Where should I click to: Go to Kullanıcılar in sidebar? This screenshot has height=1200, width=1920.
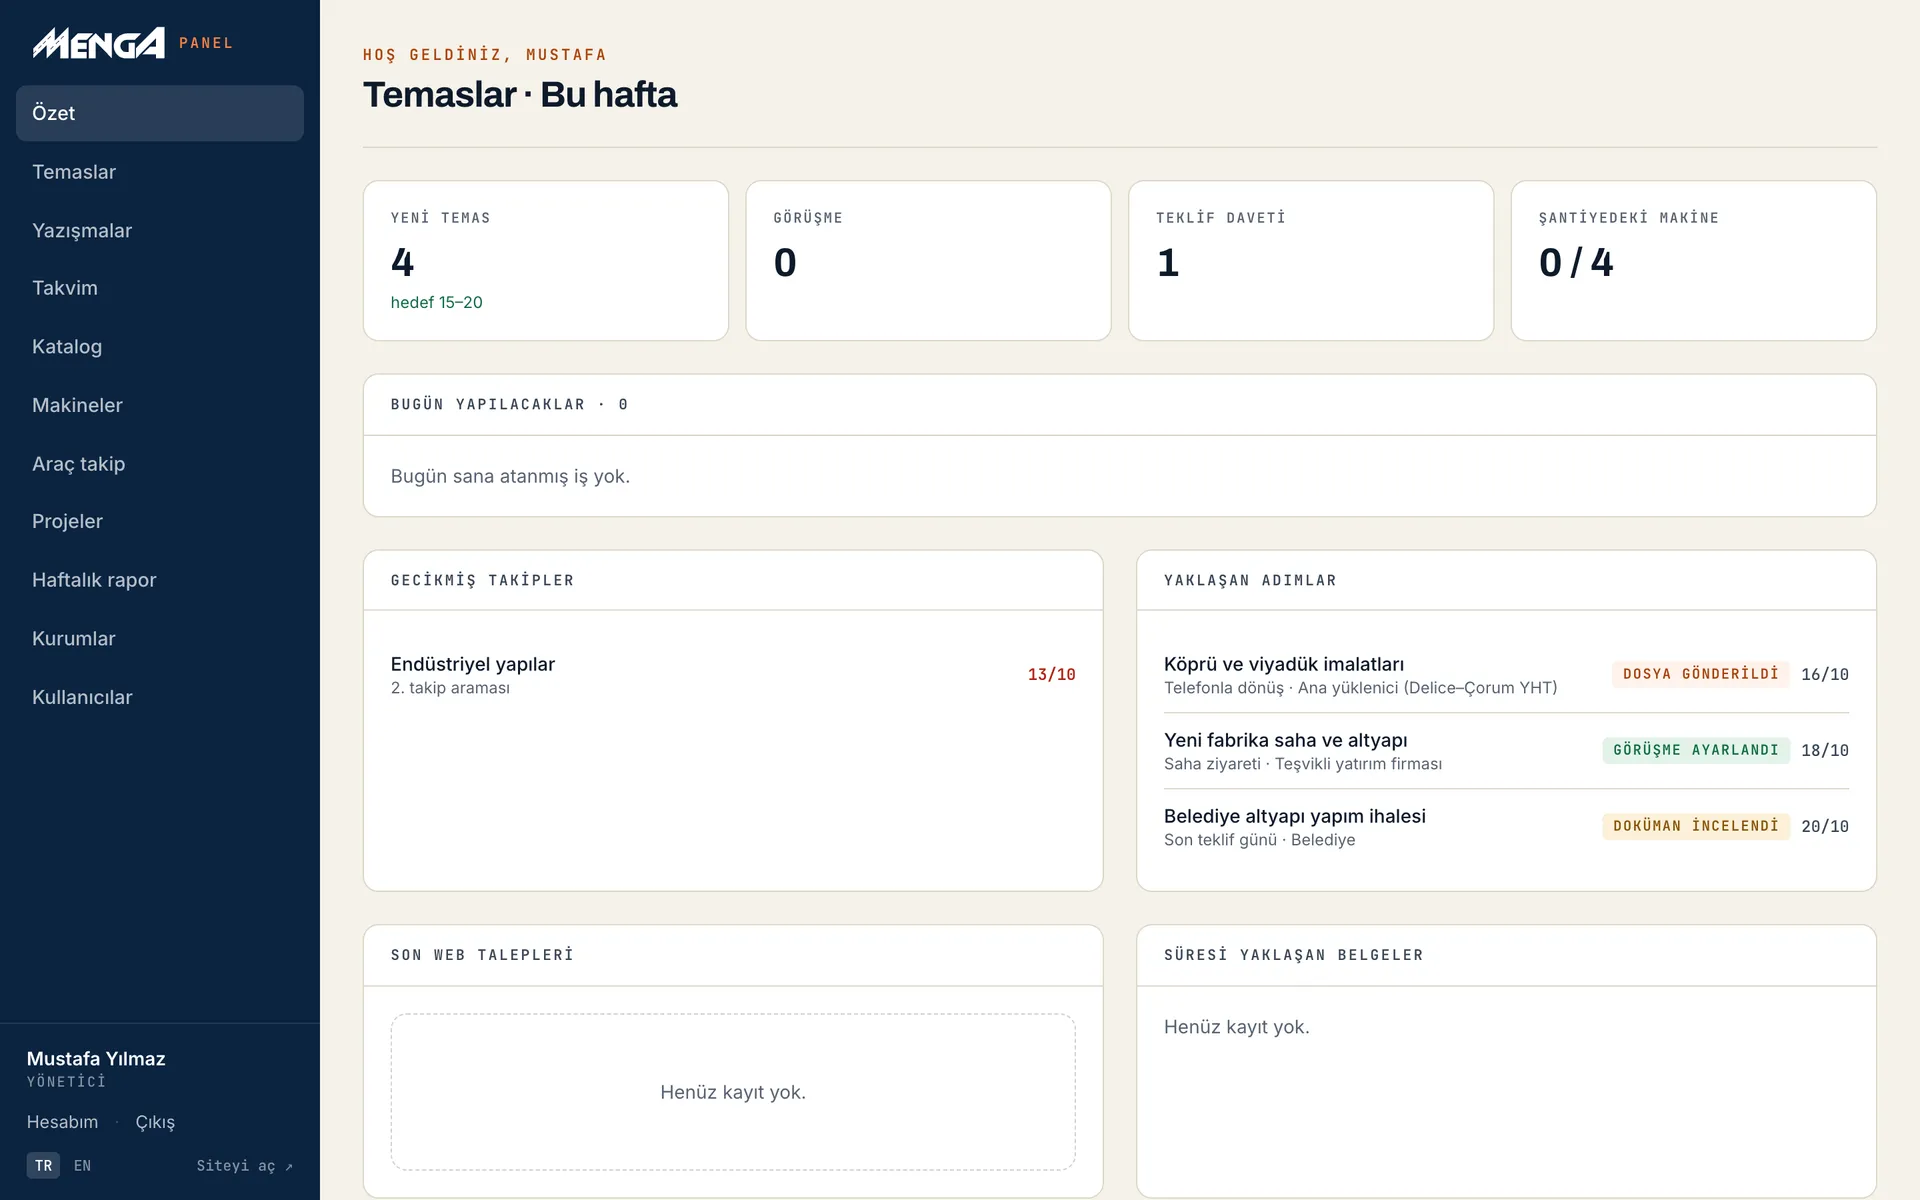(160, 697)
